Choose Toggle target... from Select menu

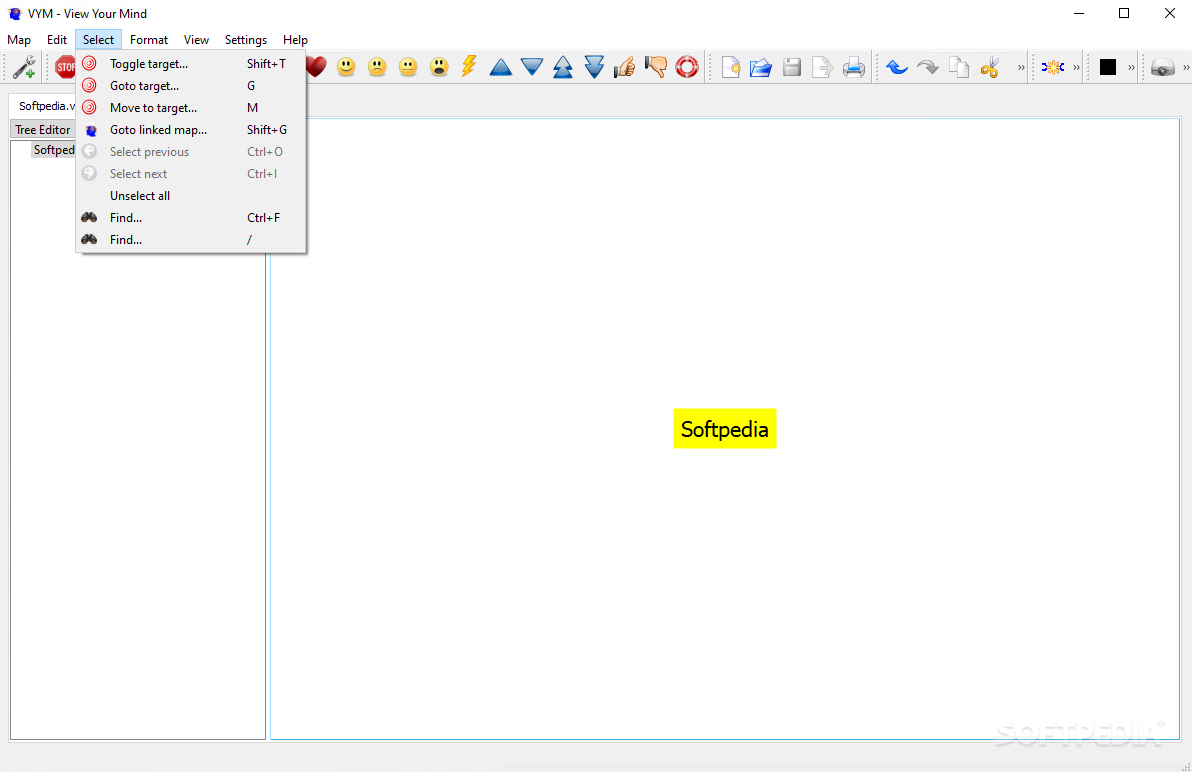[191, 64]
